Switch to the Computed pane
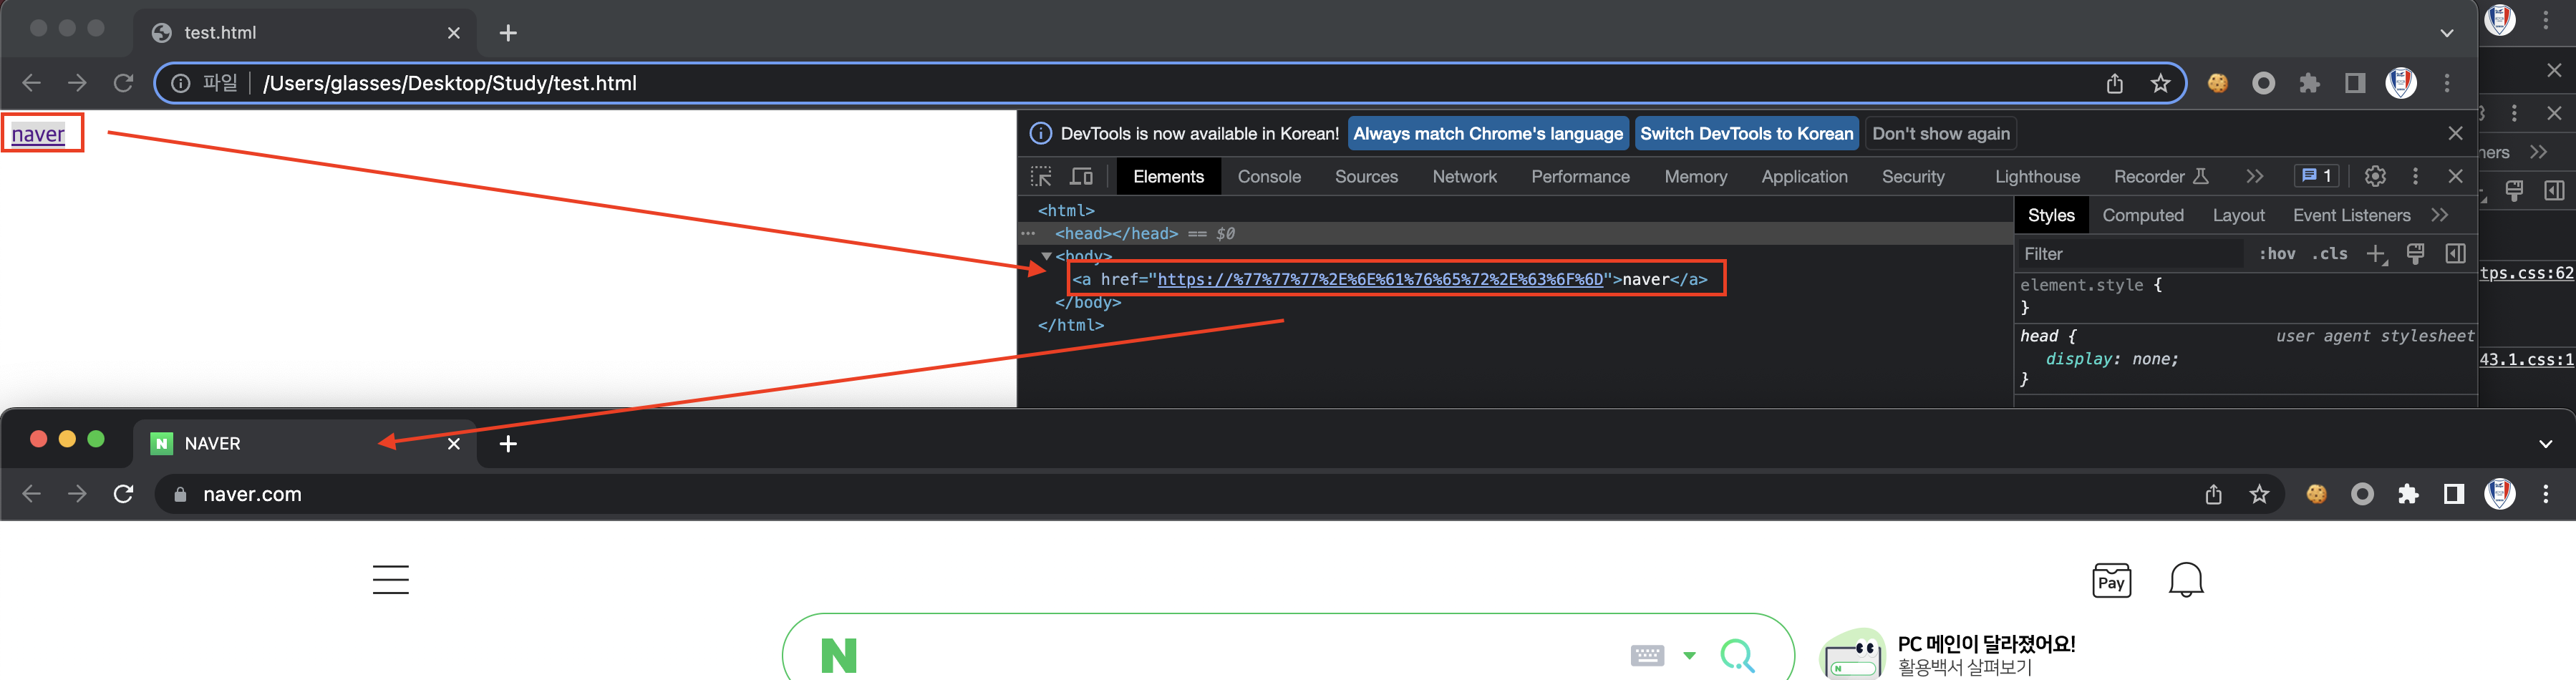2576x680 pixels. click(x=2142, y=215)
